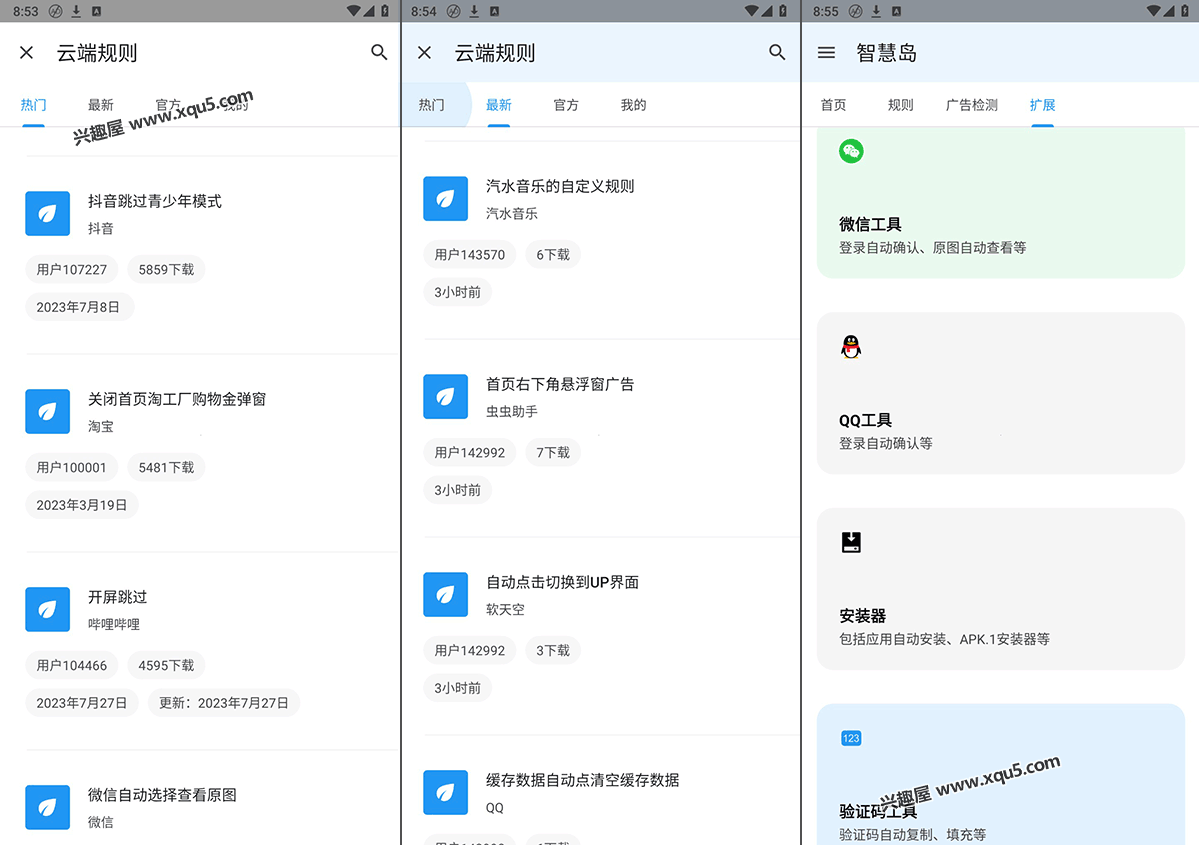Tap 2023年3月19日 date chip
This screenshot has height=845, width=1199.
click(82, 505)
